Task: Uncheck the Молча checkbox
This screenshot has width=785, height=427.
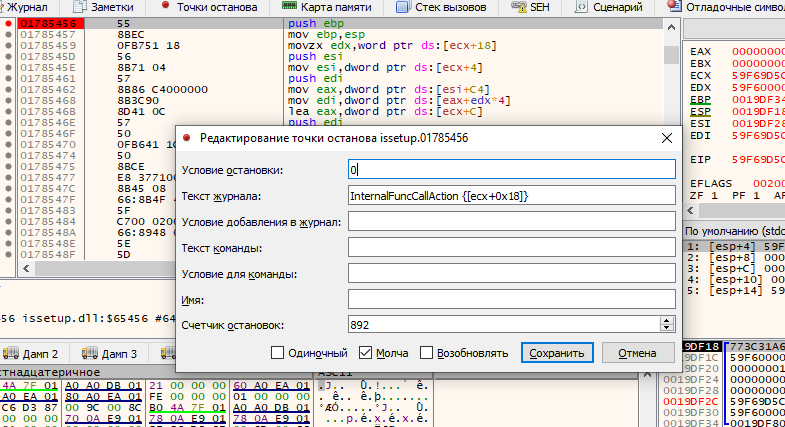Action: click(364, 353)
